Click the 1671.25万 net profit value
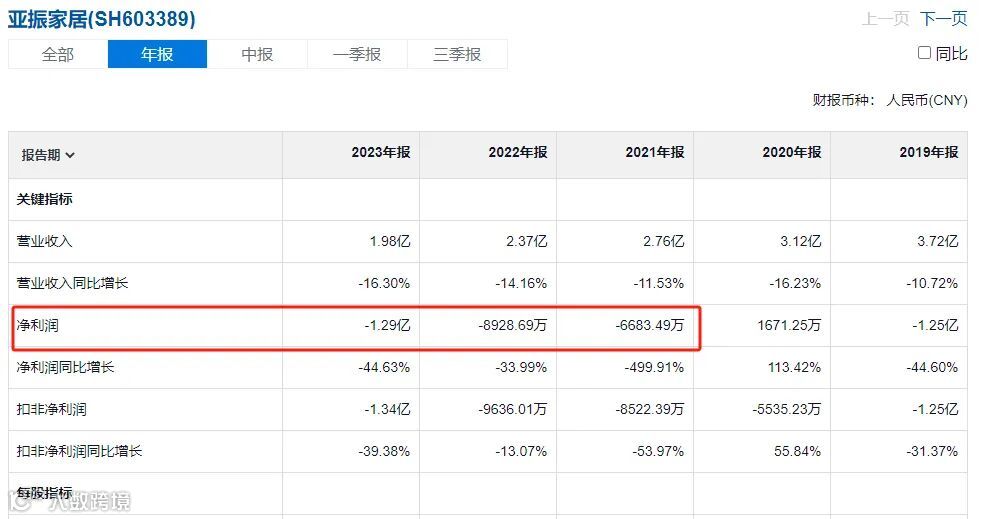This screenshot has height=519, width=1003. coord(789,325)
